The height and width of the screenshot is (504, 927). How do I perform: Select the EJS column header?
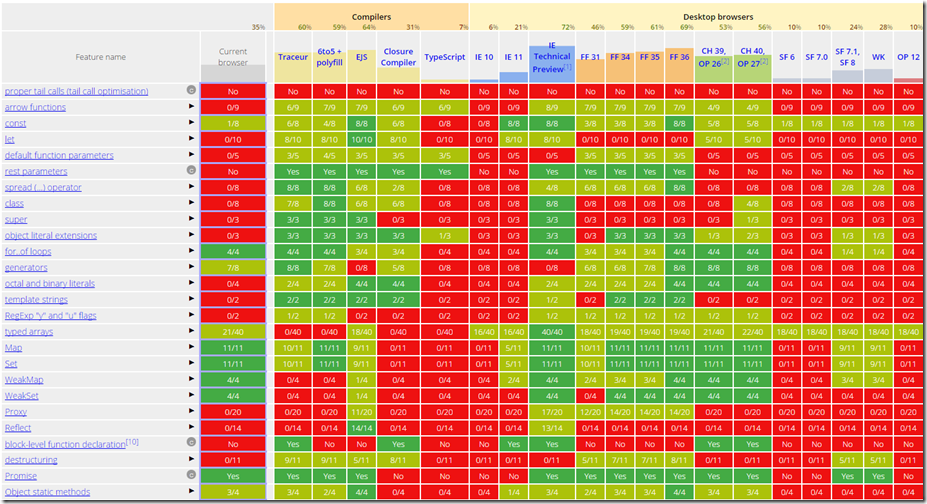tap(361, 57)
